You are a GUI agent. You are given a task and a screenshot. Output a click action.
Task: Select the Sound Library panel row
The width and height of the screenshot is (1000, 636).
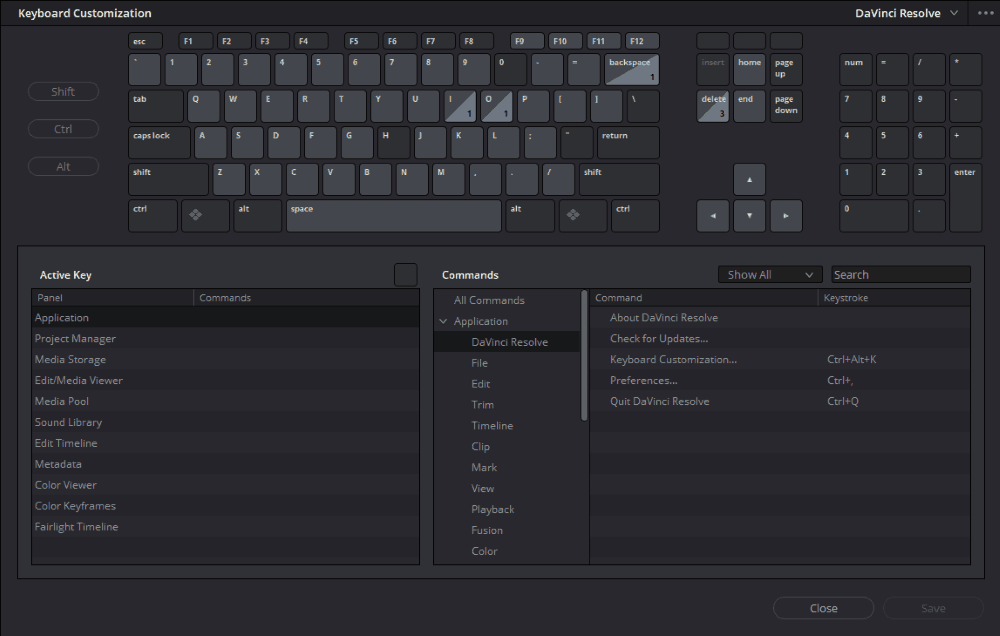[x=226, y=422]
